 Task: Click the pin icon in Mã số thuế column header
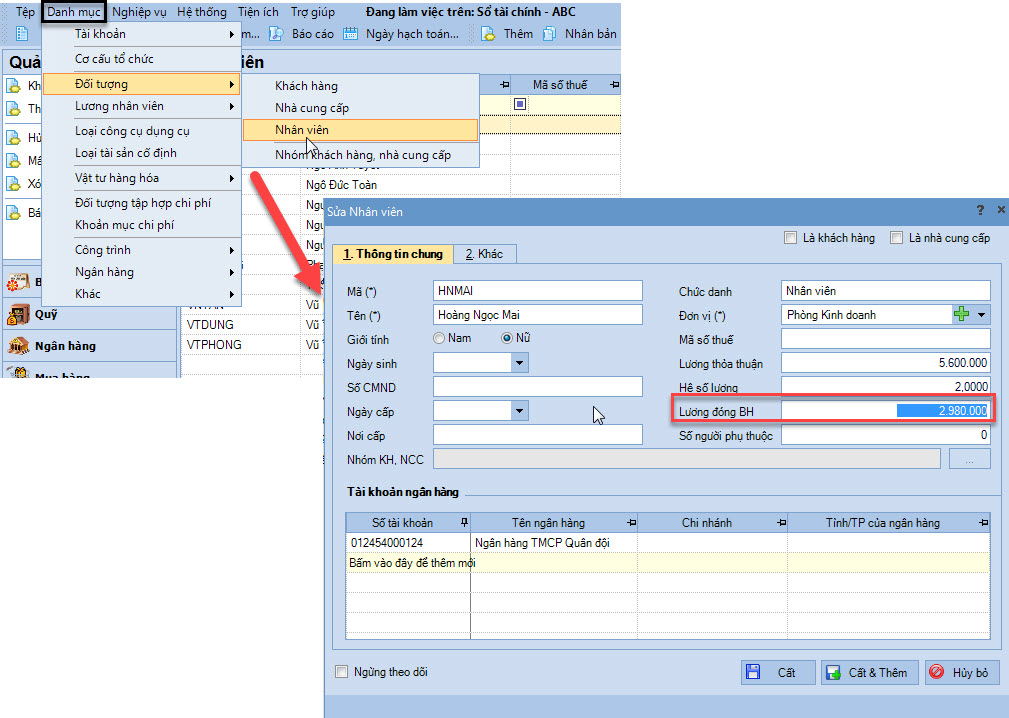coord(615,85)
